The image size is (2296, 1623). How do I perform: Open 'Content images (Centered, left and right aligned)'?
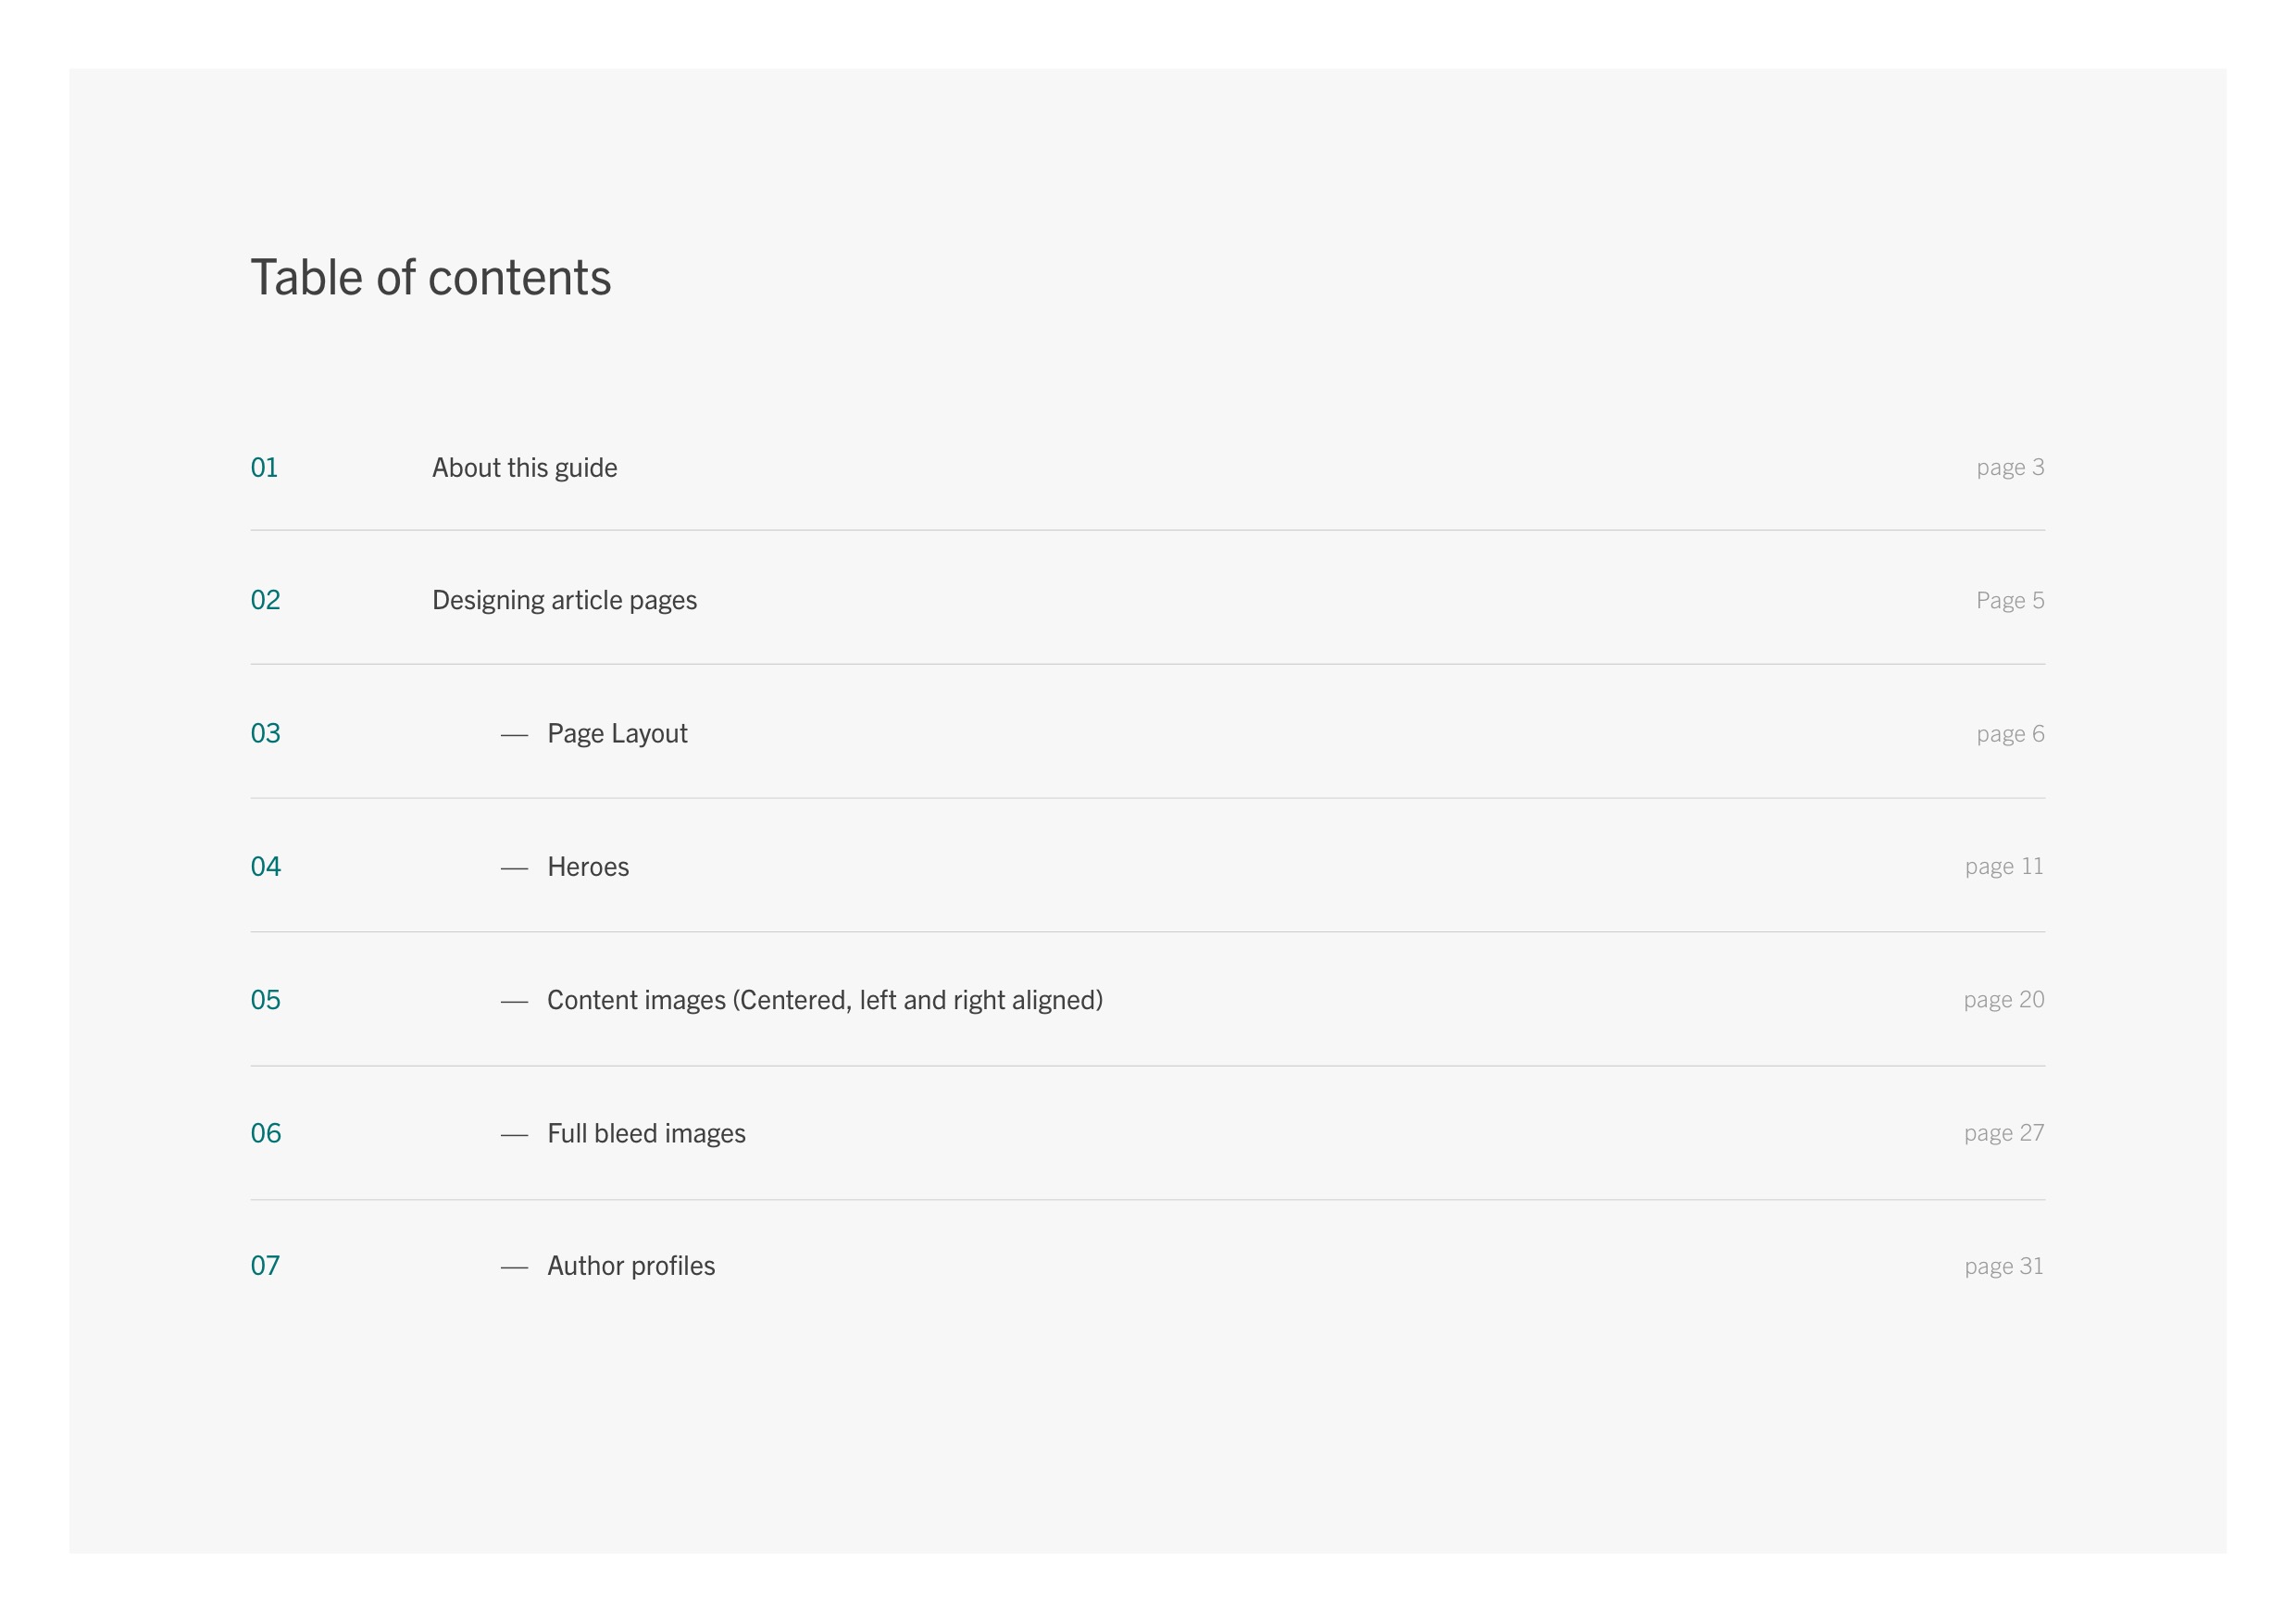coord(824,1001)
